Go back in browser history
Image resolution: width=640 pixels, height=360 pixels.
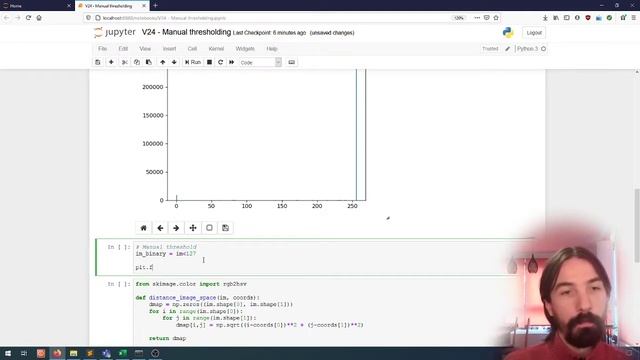[7, 18]
